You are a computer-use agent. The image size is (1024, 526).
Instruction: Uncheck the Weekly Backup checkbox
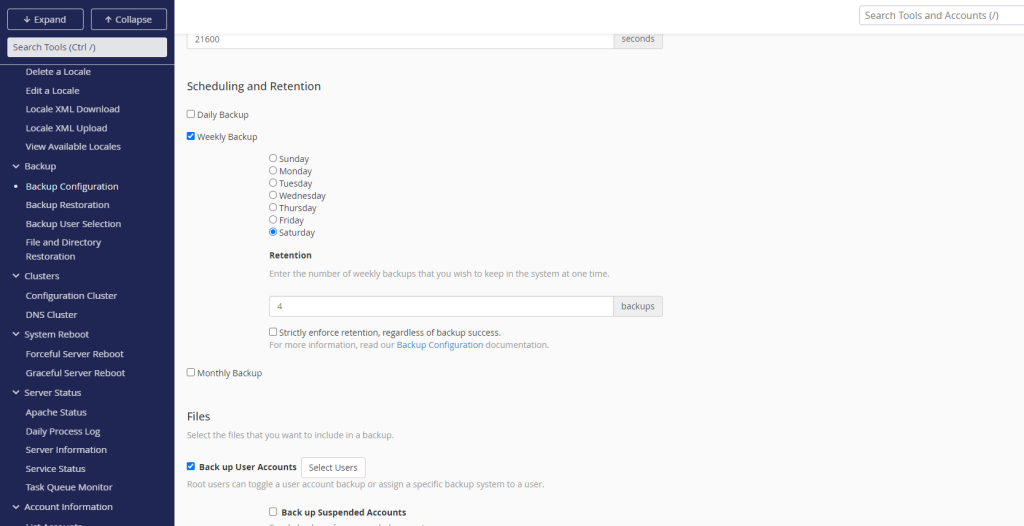191,136
